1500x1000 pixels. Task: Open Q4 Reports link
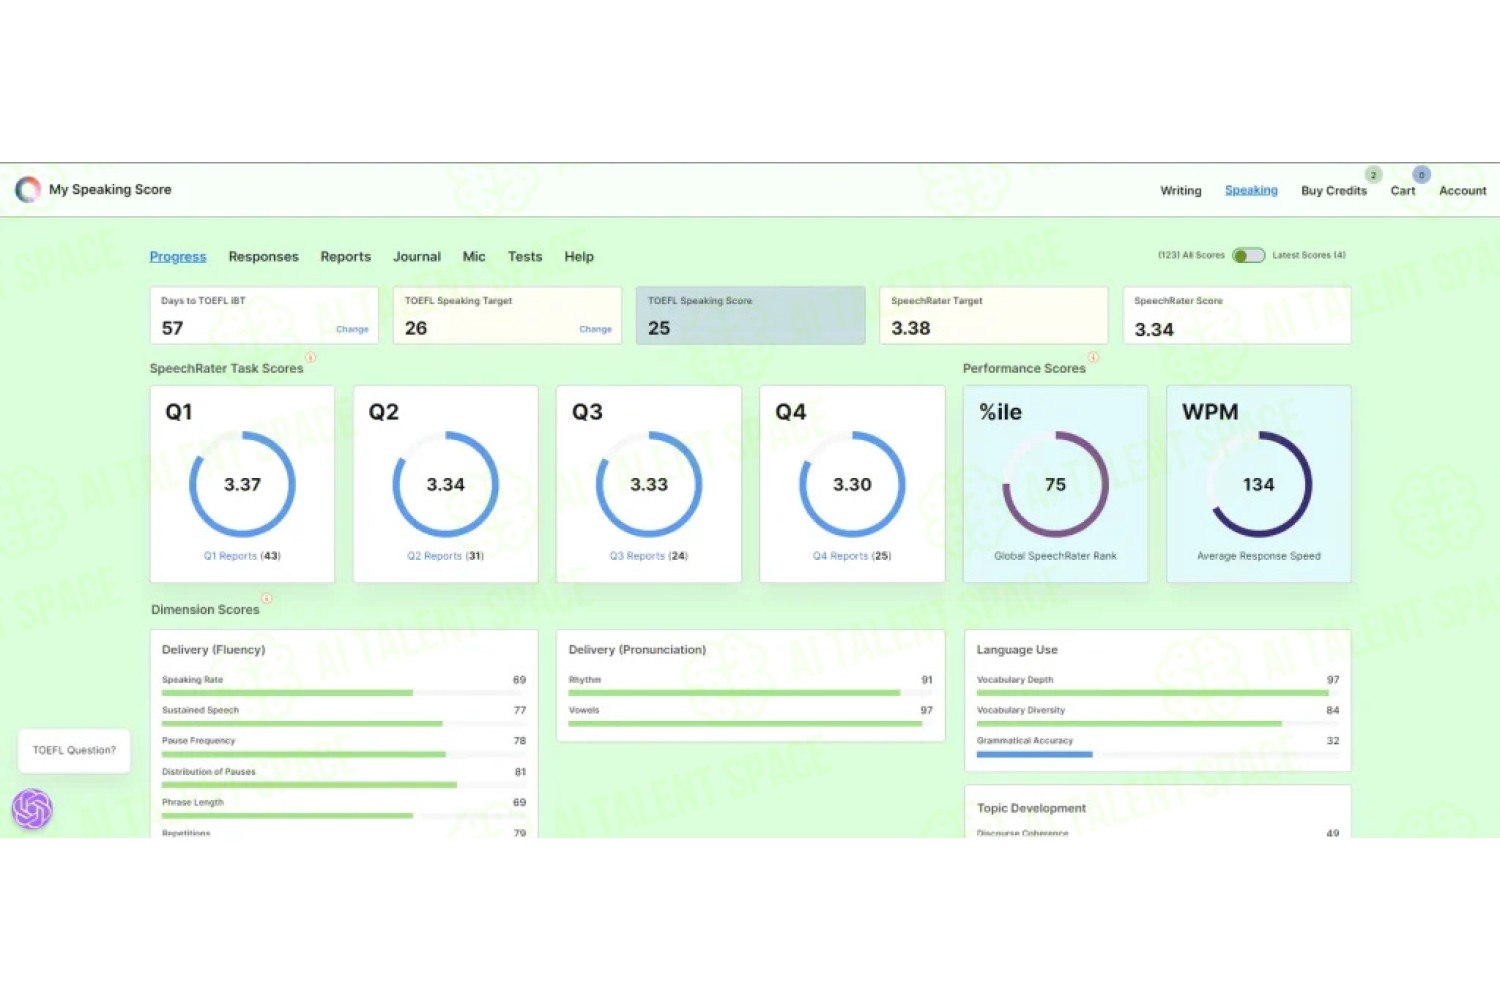[852, 556]
